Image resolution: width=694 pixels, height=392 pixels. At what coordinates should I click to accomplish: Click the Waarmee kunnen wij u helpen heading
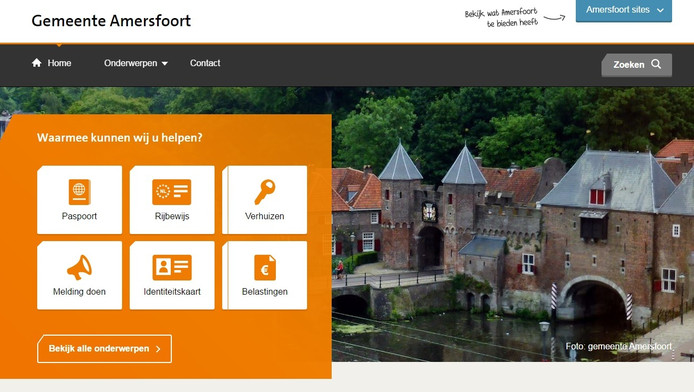click(x=120, y=138)
